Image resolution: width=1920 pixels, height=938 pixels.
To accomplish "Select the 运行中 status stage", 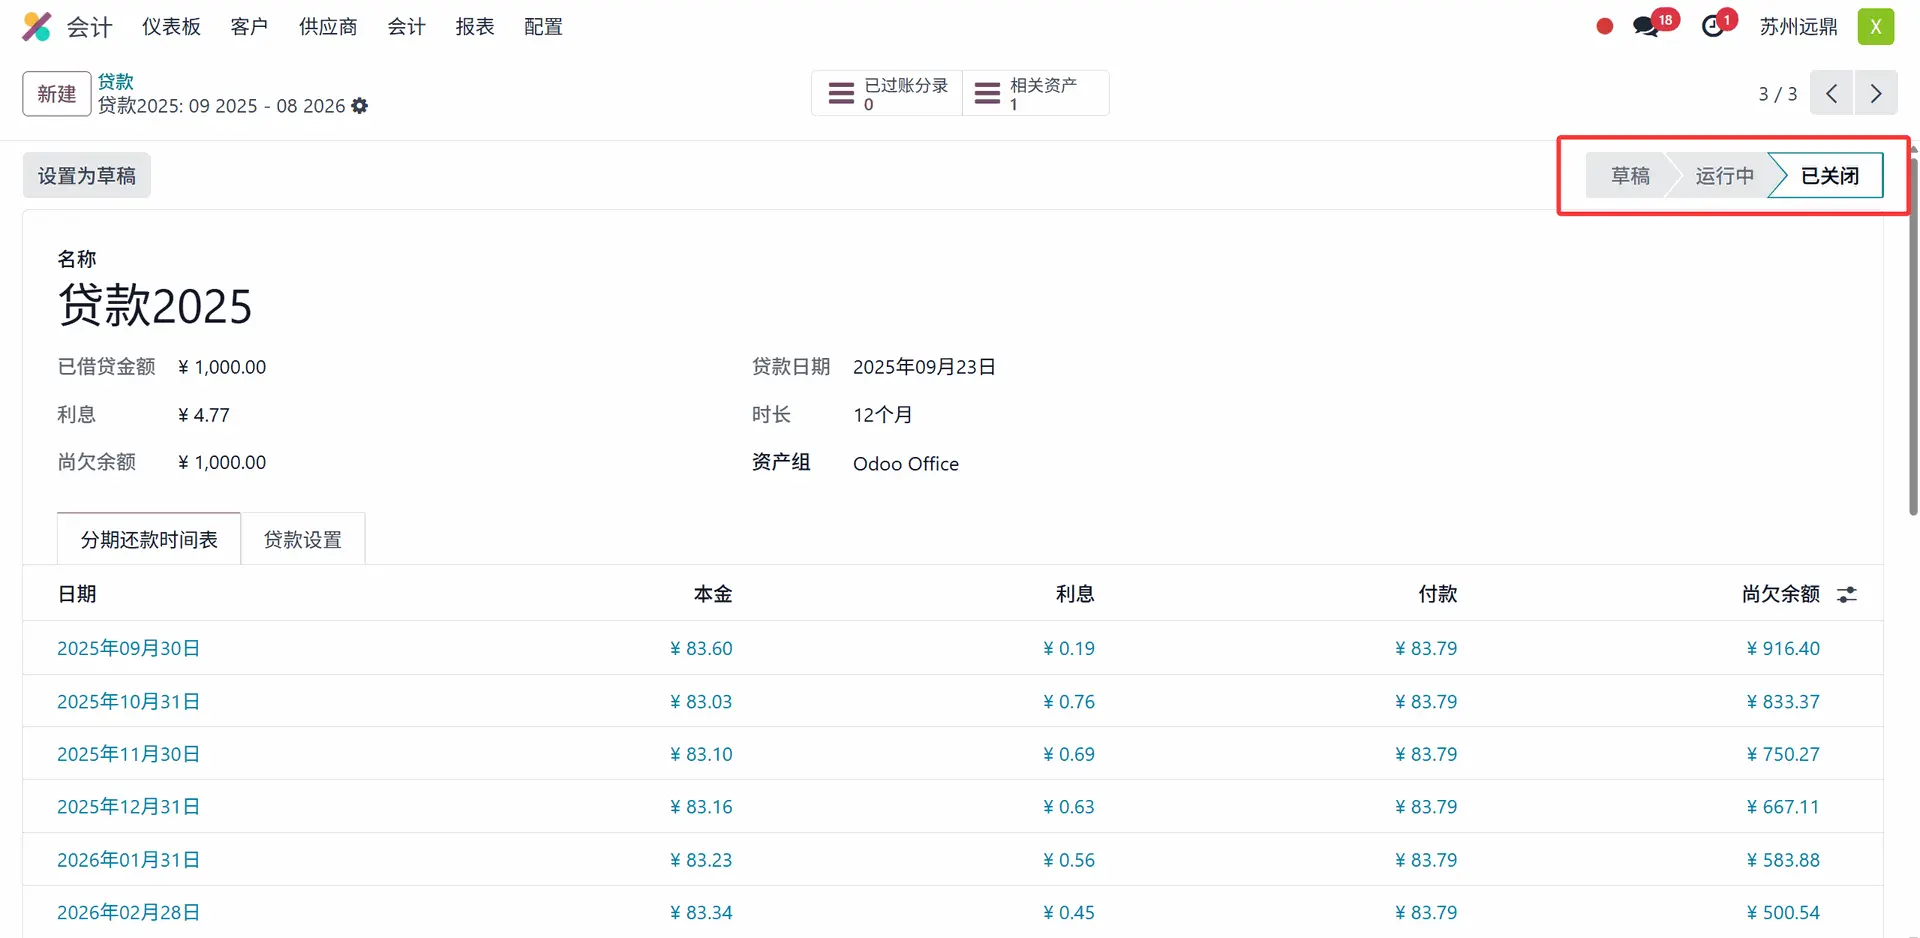I will click(1724, 176).
